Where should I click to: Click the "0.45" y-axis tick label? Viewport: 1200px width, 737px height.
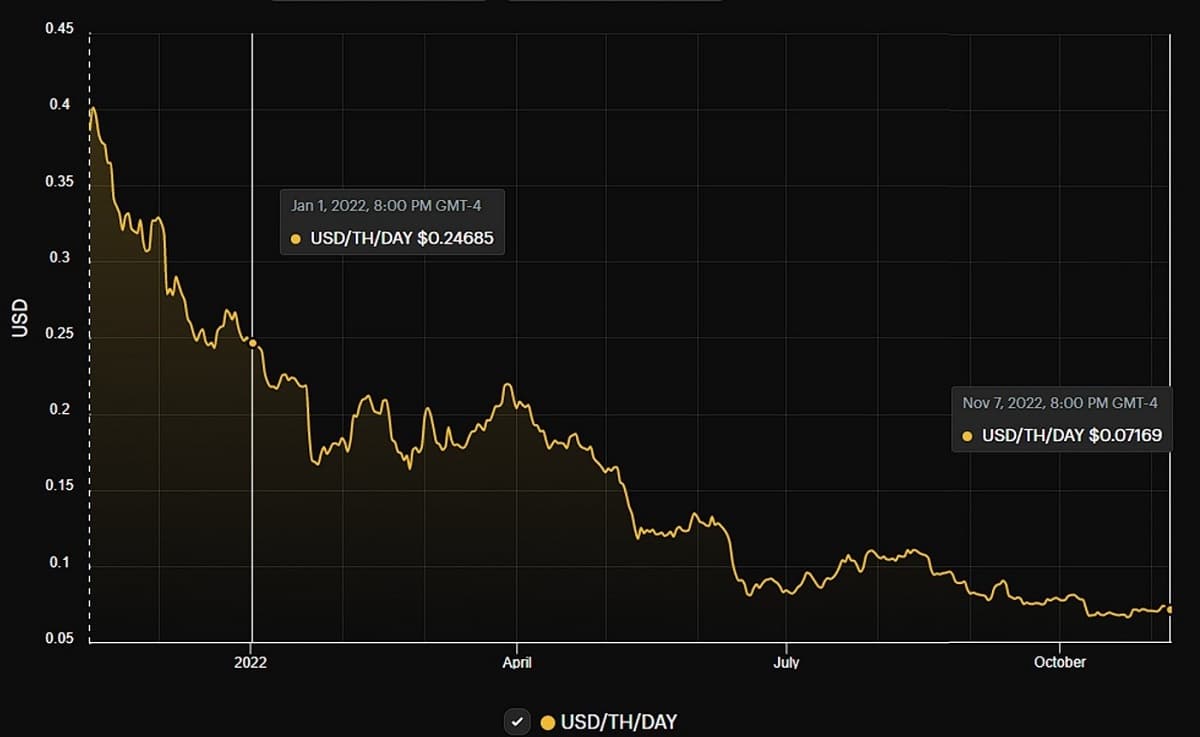[59, 28]
